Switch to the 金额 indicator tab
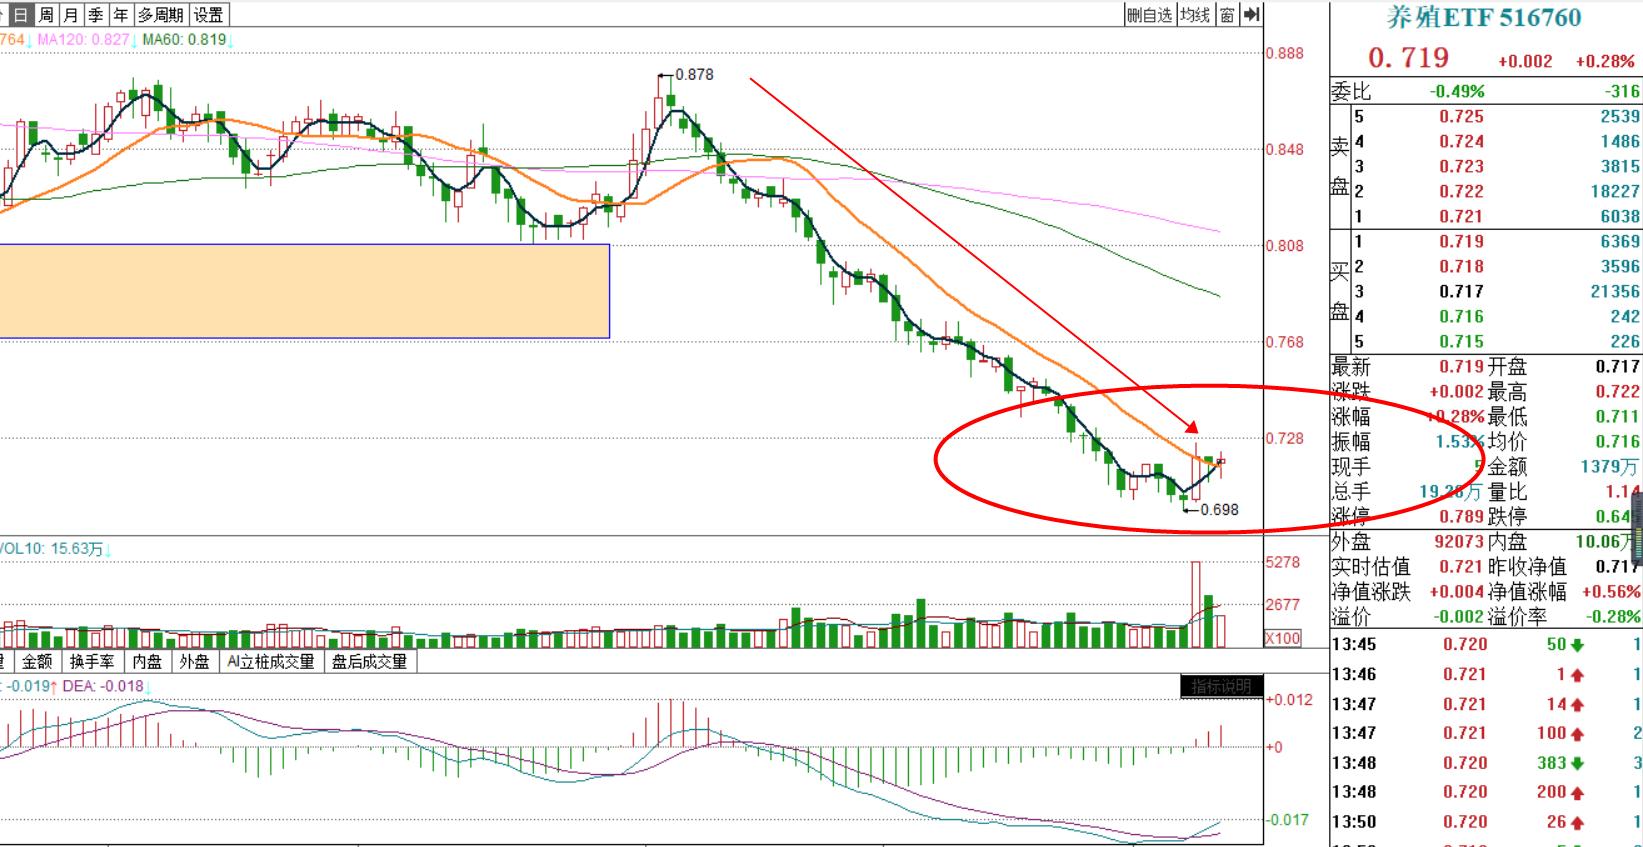The width and height of the screenshot is (1643, 847). pyautogui.click(x=37, y=662)
